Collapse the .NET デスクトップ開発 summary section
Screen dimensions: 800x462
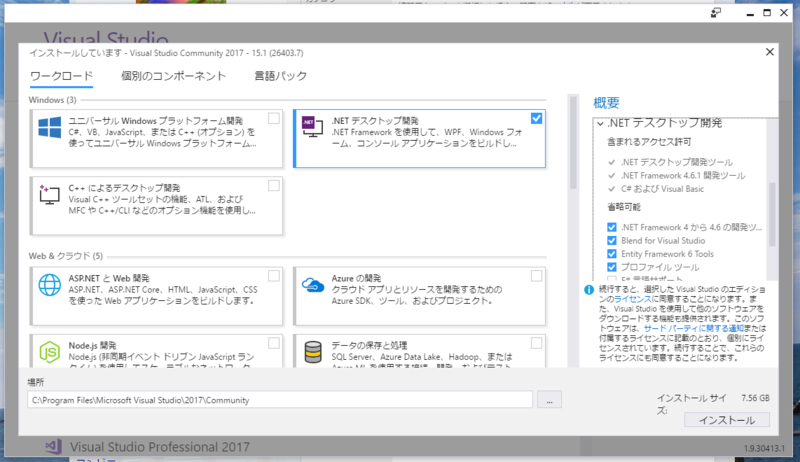[x=601, y=123]
